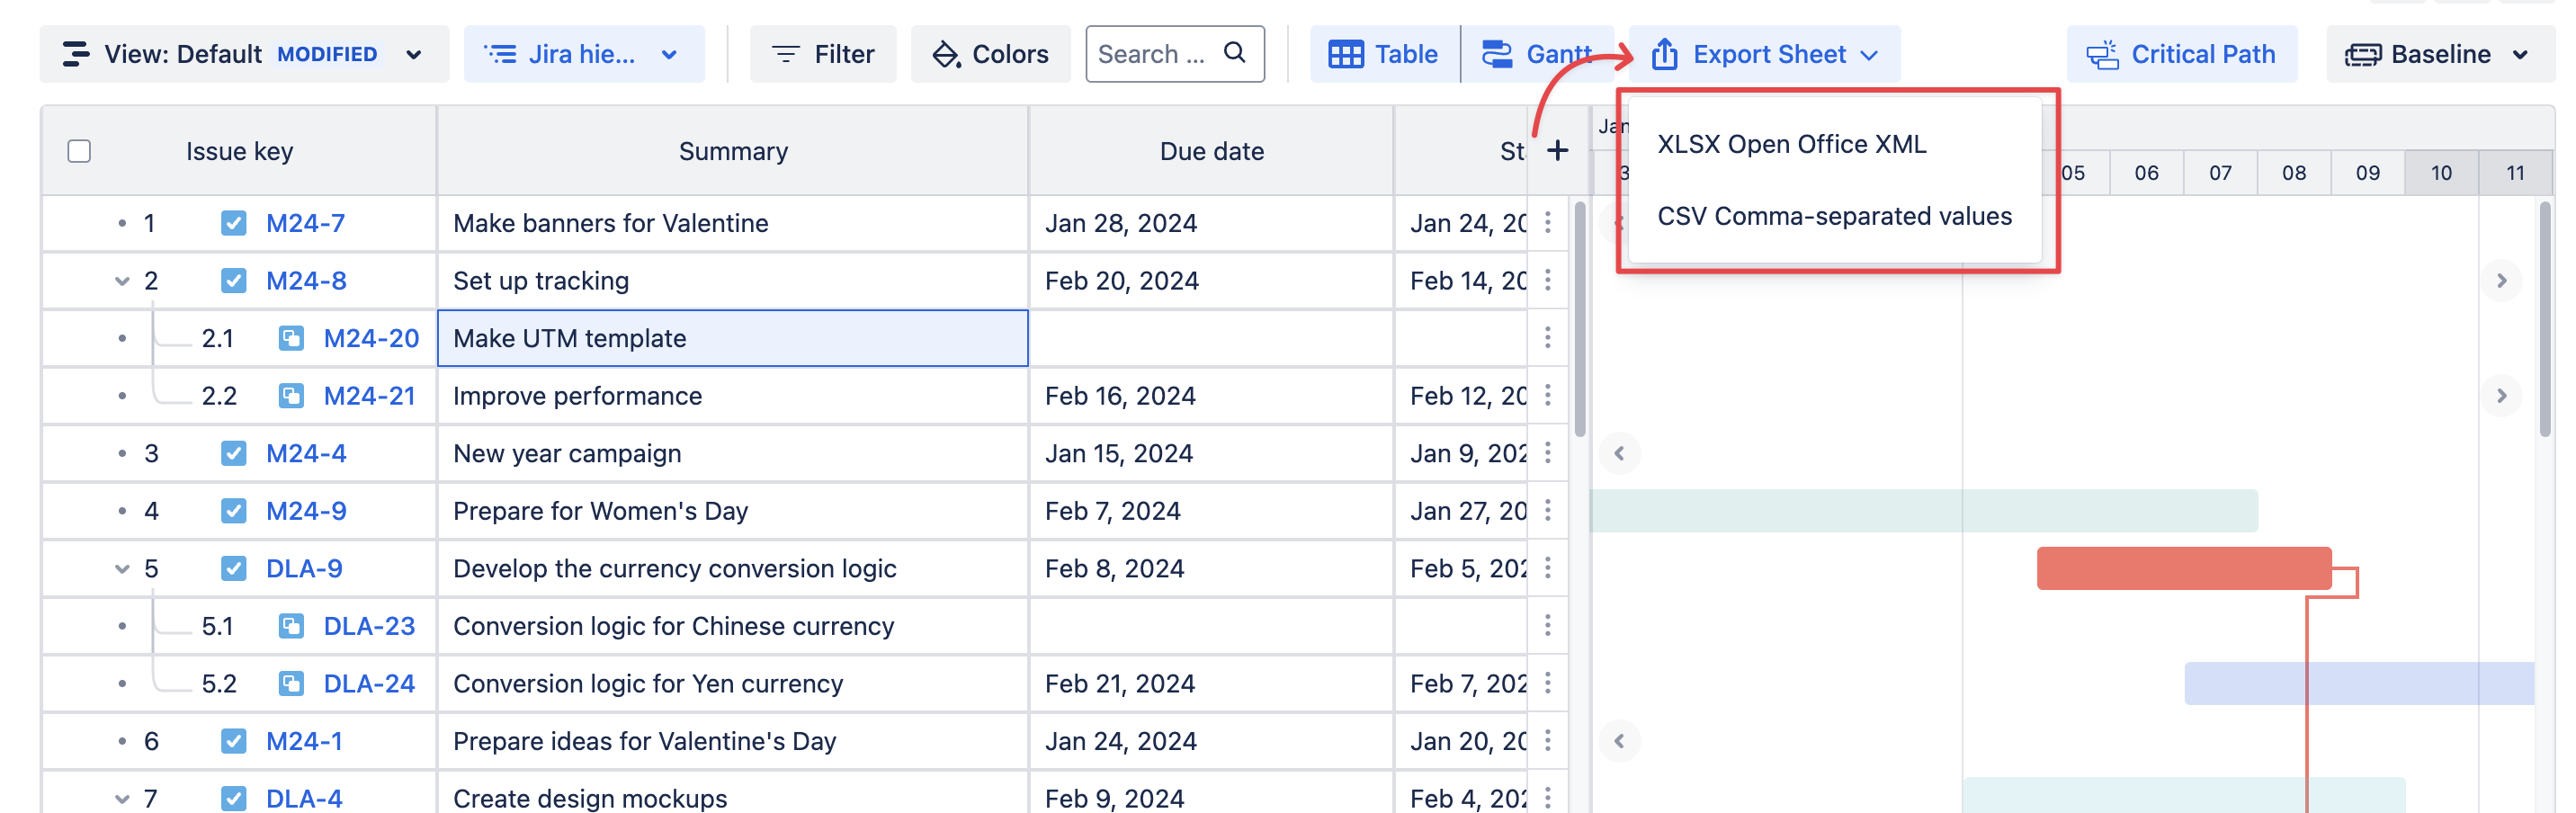Open the three-dot menu for Make banners for Valentine row
The image size is (2576, 813).
pyautogui.click(x=1547, y=223)
